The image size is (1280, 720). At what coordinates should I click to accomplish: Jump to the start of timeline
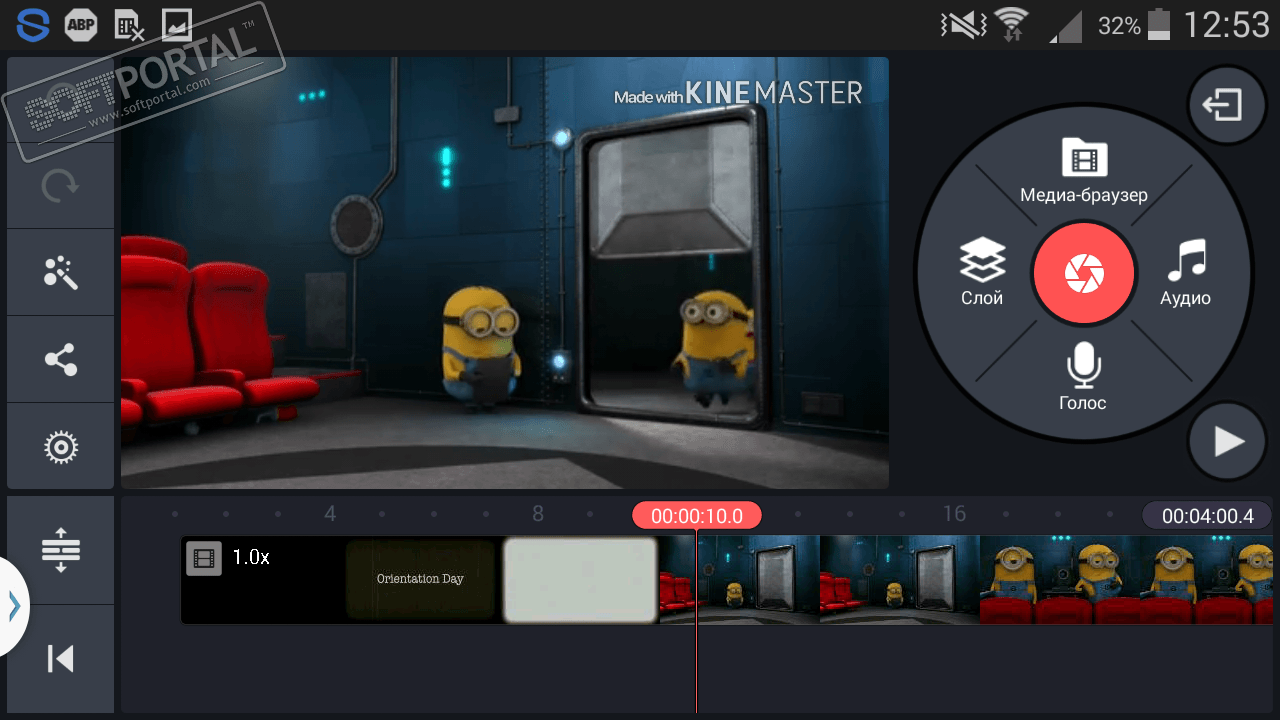tap(61, 658)
